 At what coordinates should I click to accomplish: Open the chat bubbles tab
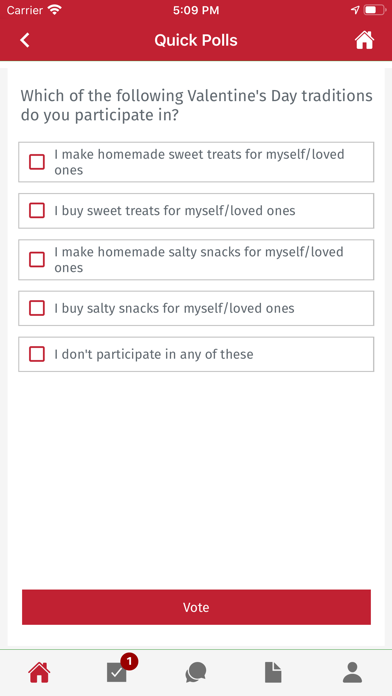pyautogui.click(x=196, y=672)
